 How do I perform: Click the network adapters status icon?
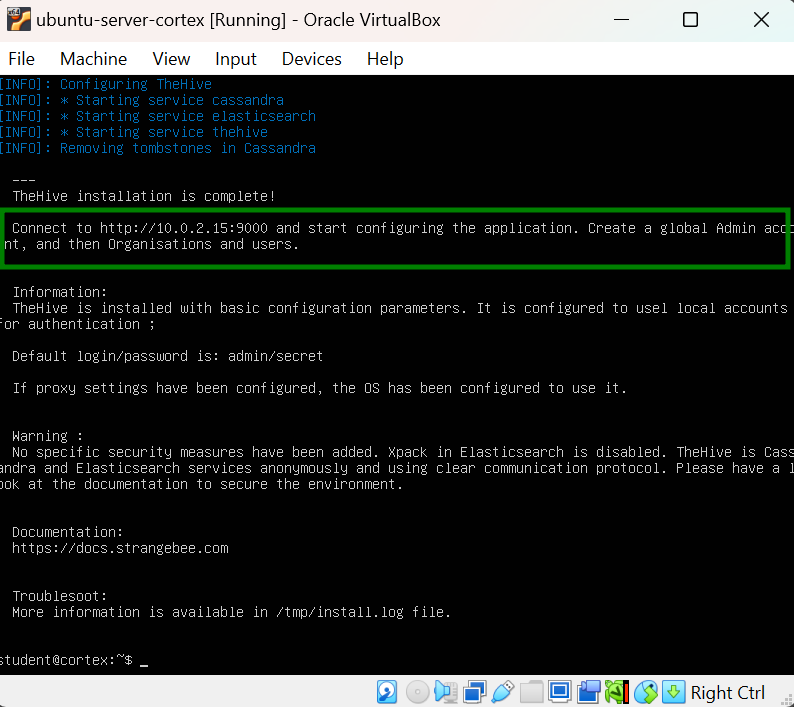point(474,692)
